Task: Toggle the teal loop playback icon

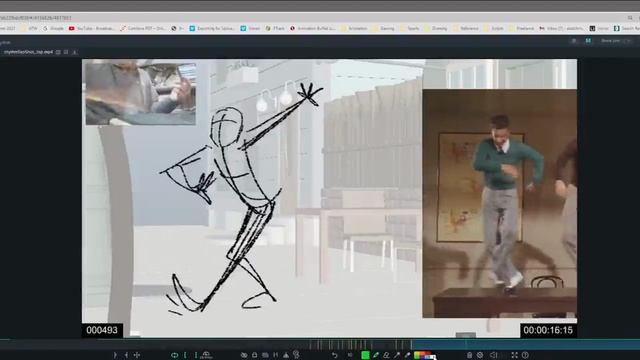Action: [x=174, y=355]
